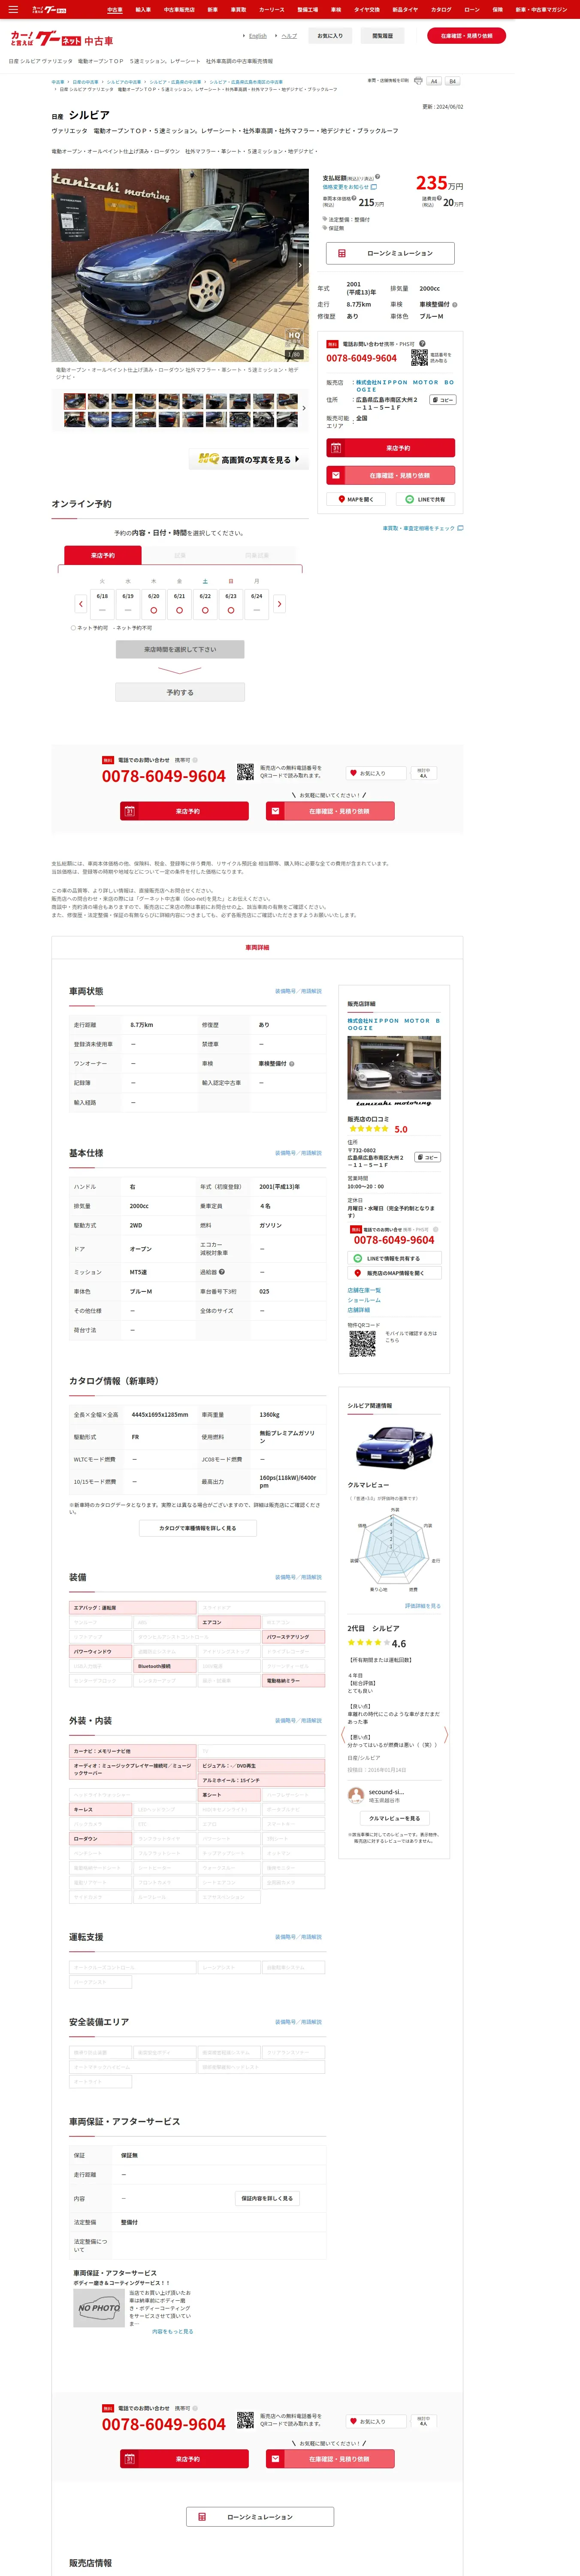Click コピー button in 販売店詳細 sidebar

point(428,1157)
